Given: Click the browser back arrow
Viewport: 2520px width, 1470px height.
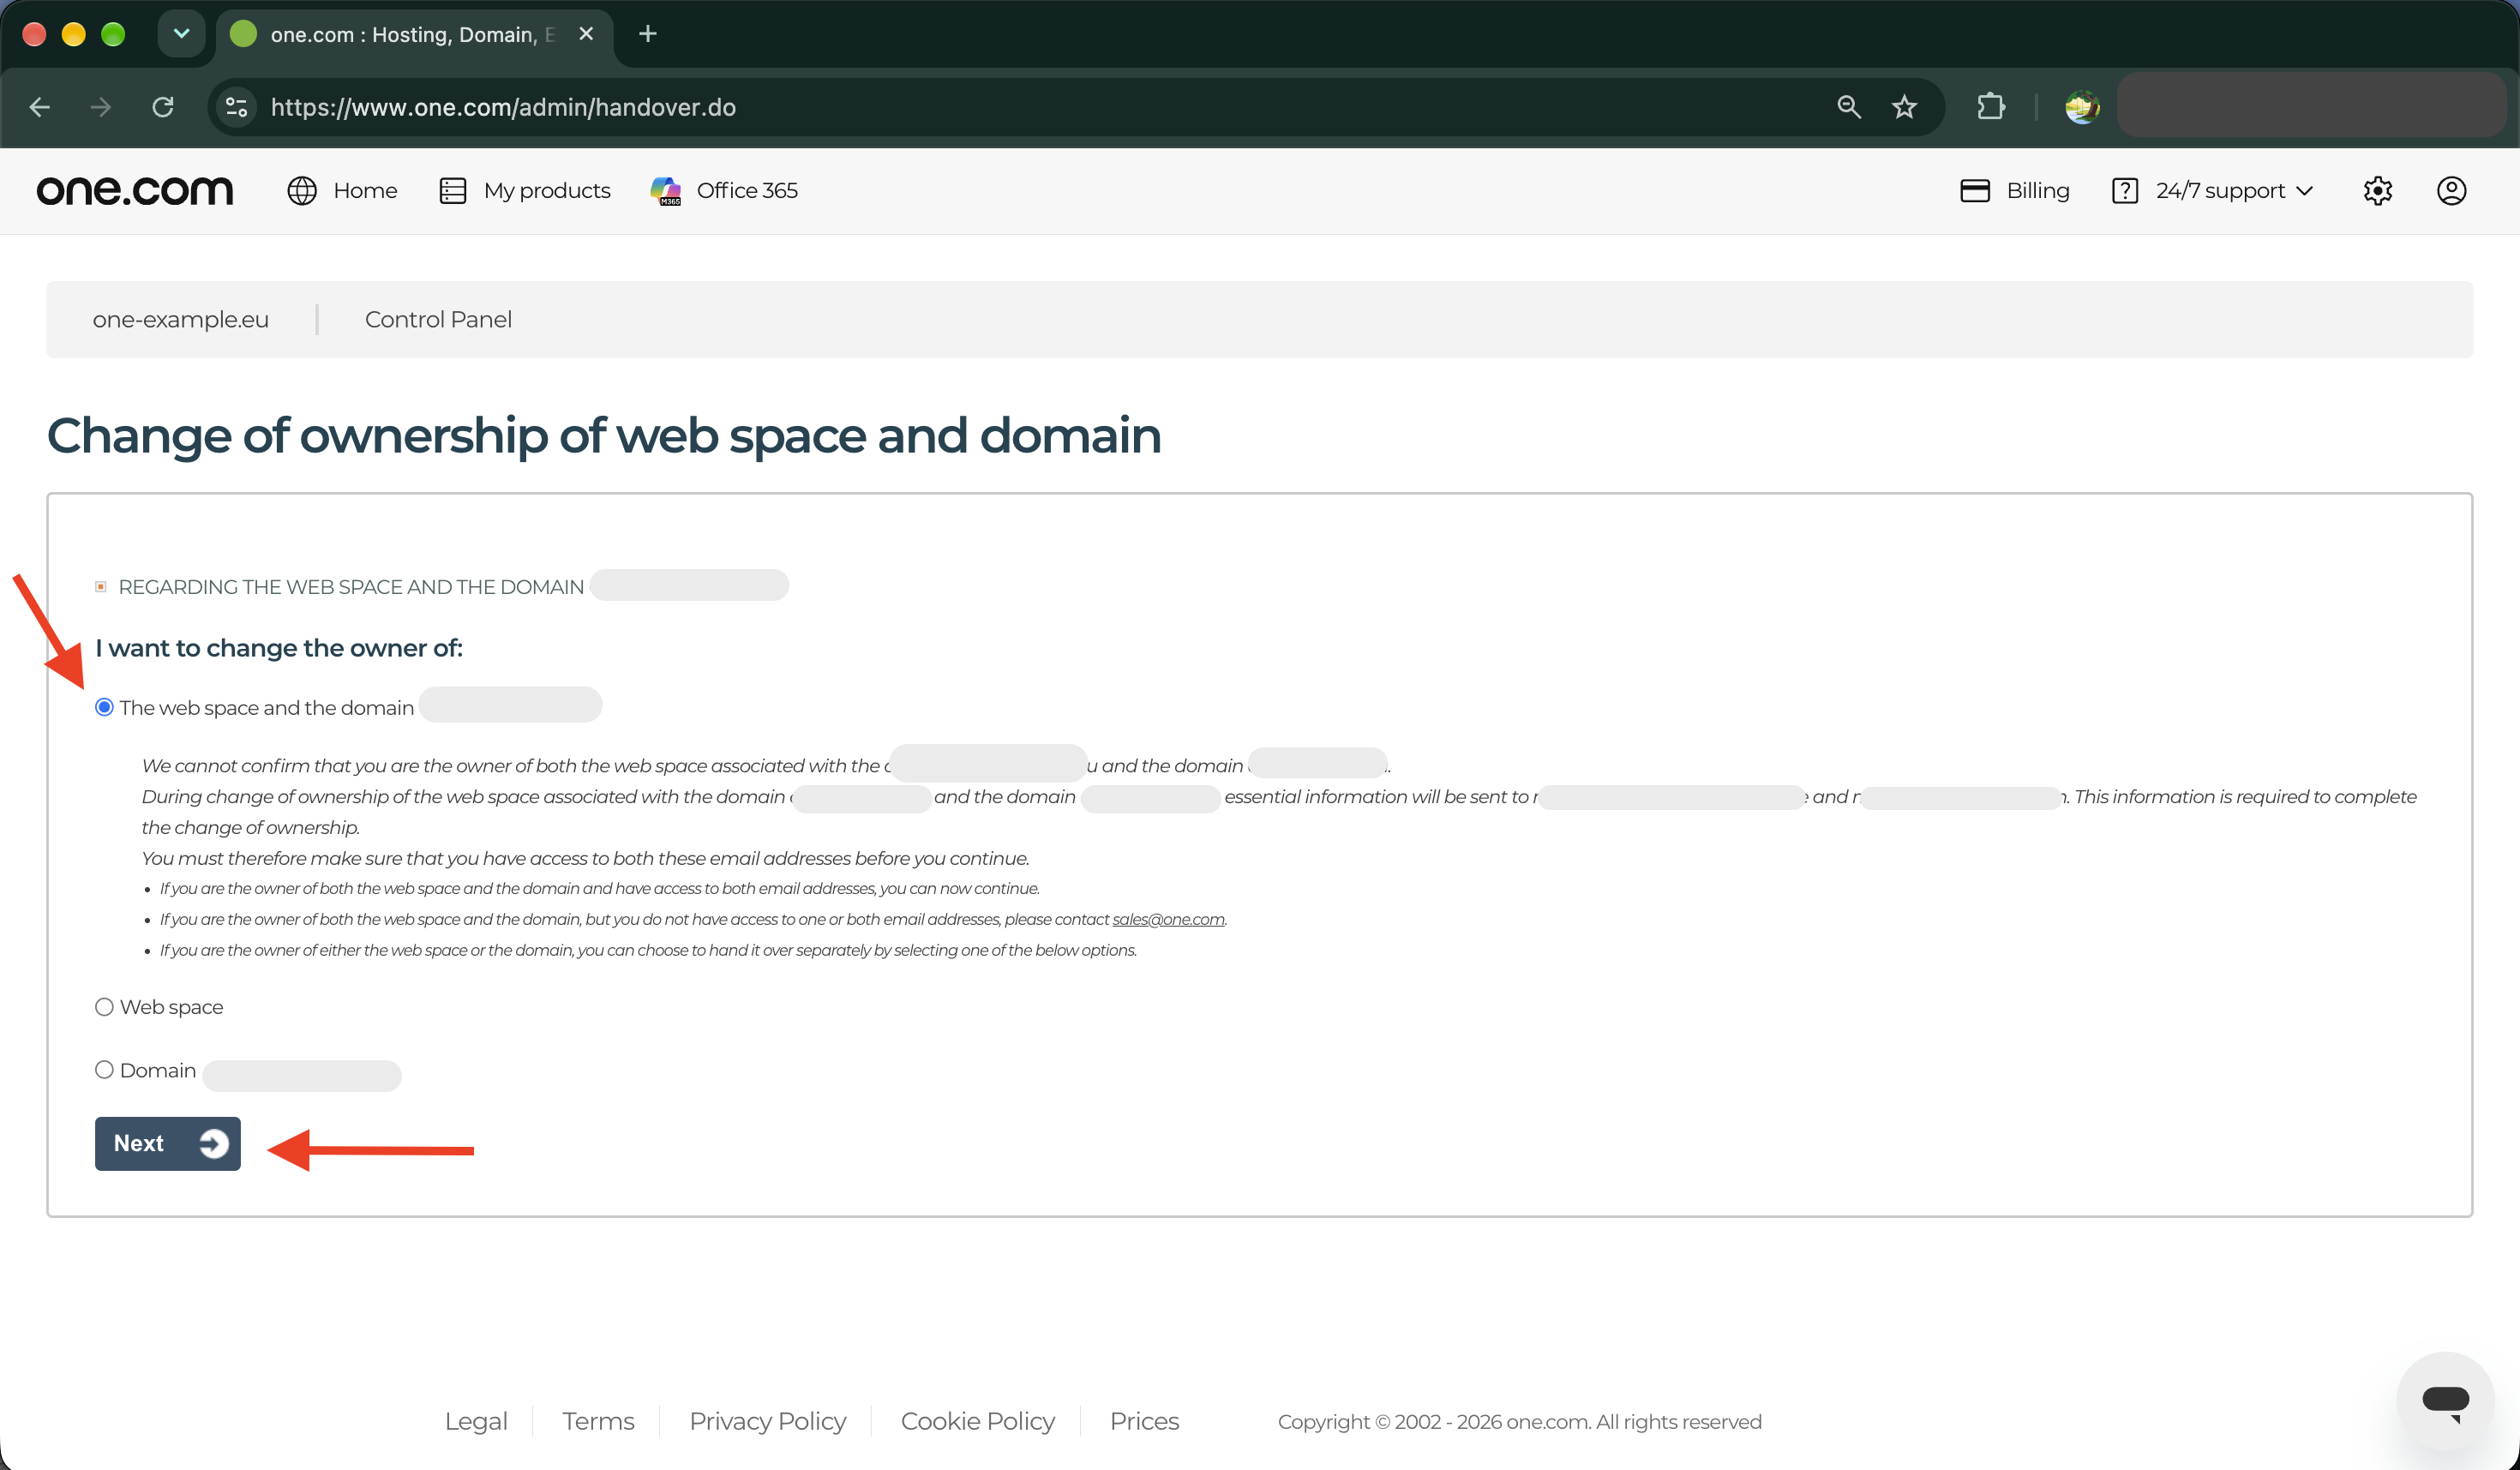Looking at the screenshot, I should point(40,107).
